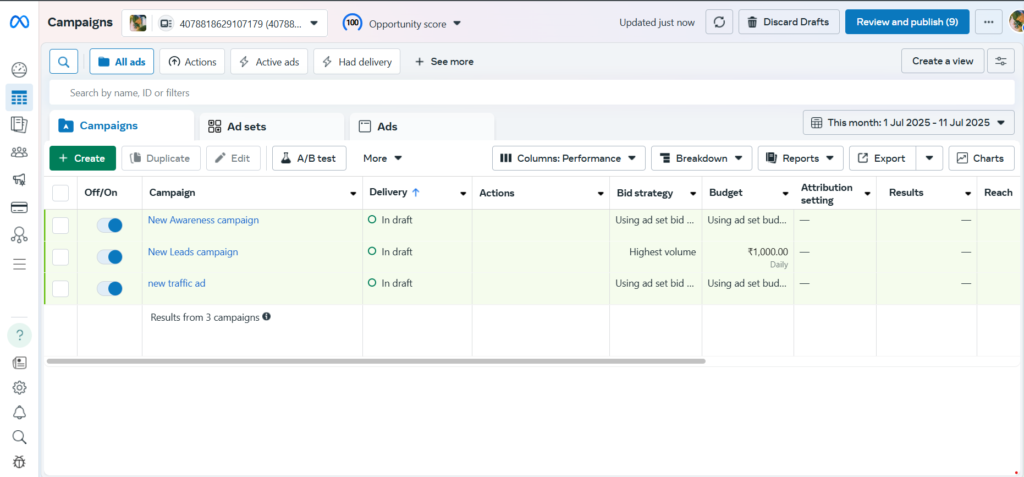1024x477 pixels.
Task: Open the Breakdown dropdown
Action: pos(701,158)
